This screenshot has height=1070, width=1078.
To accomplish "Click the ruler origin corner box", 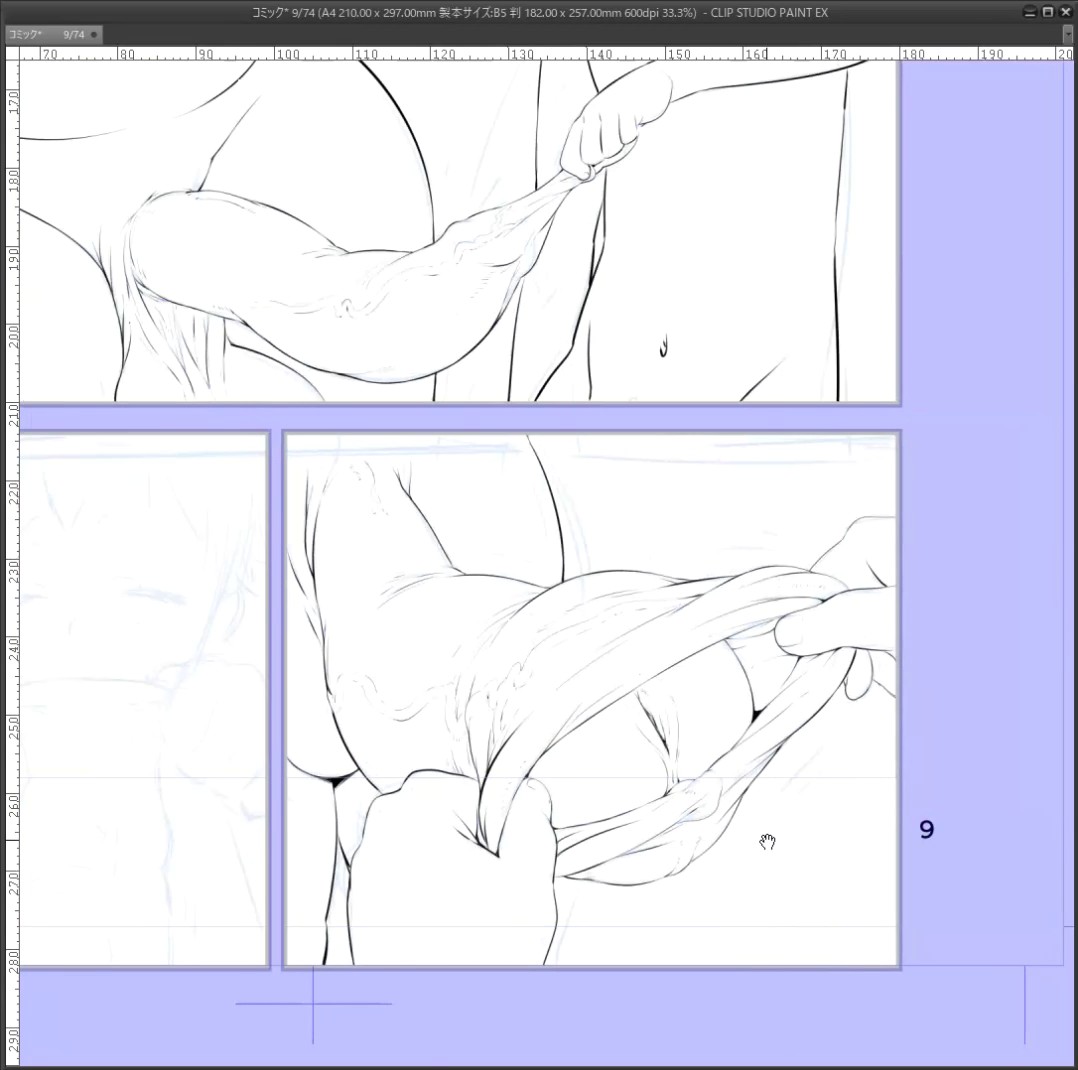I will (12, 53).
